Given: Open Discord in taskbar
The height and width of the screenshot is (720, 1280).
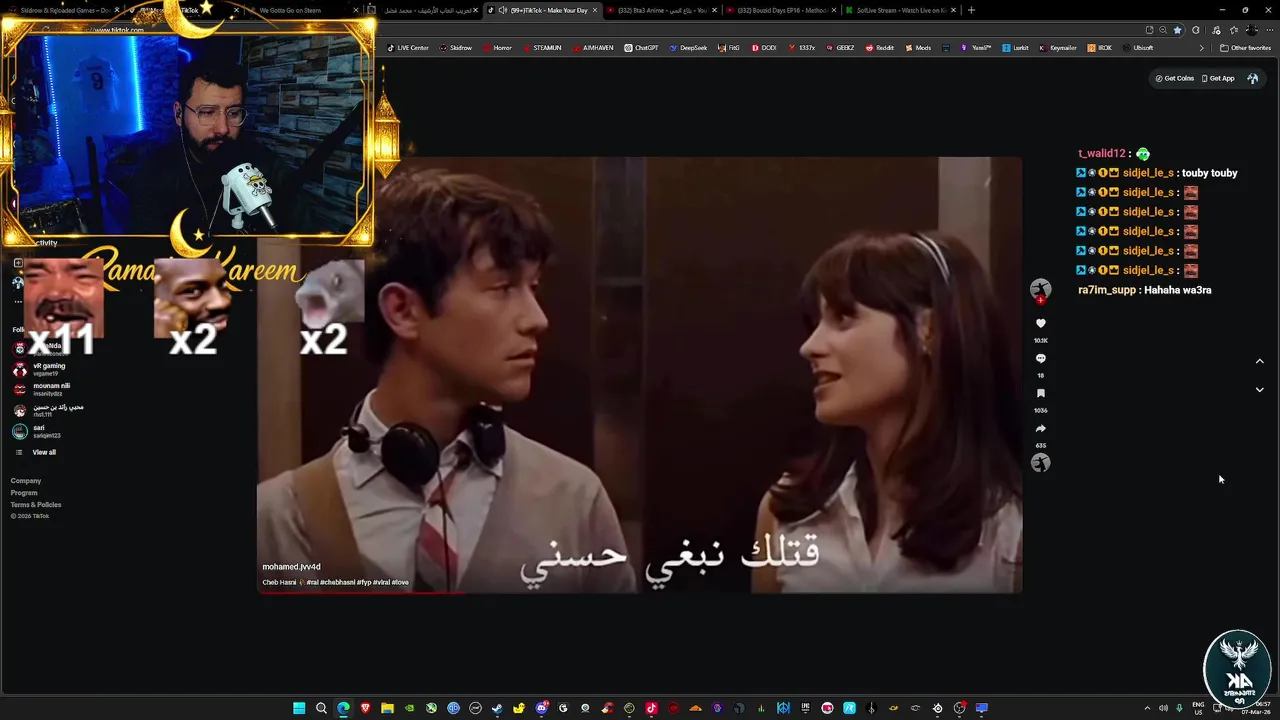Looking at the screenshot, I should [541, 708].
